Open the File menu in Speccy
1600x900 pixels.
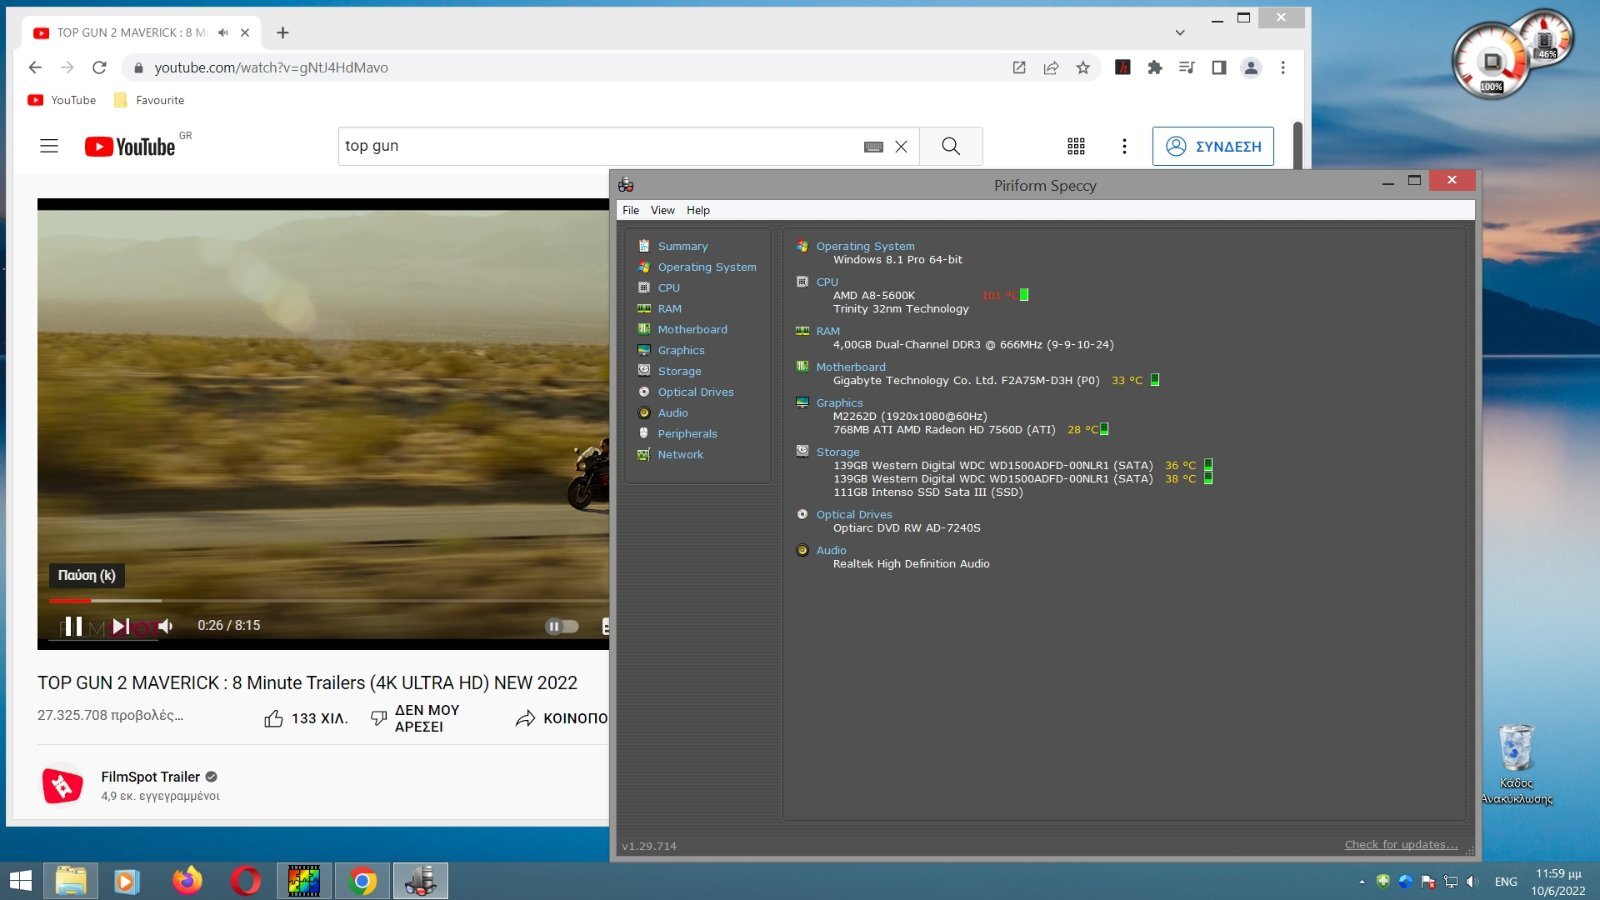630,210
